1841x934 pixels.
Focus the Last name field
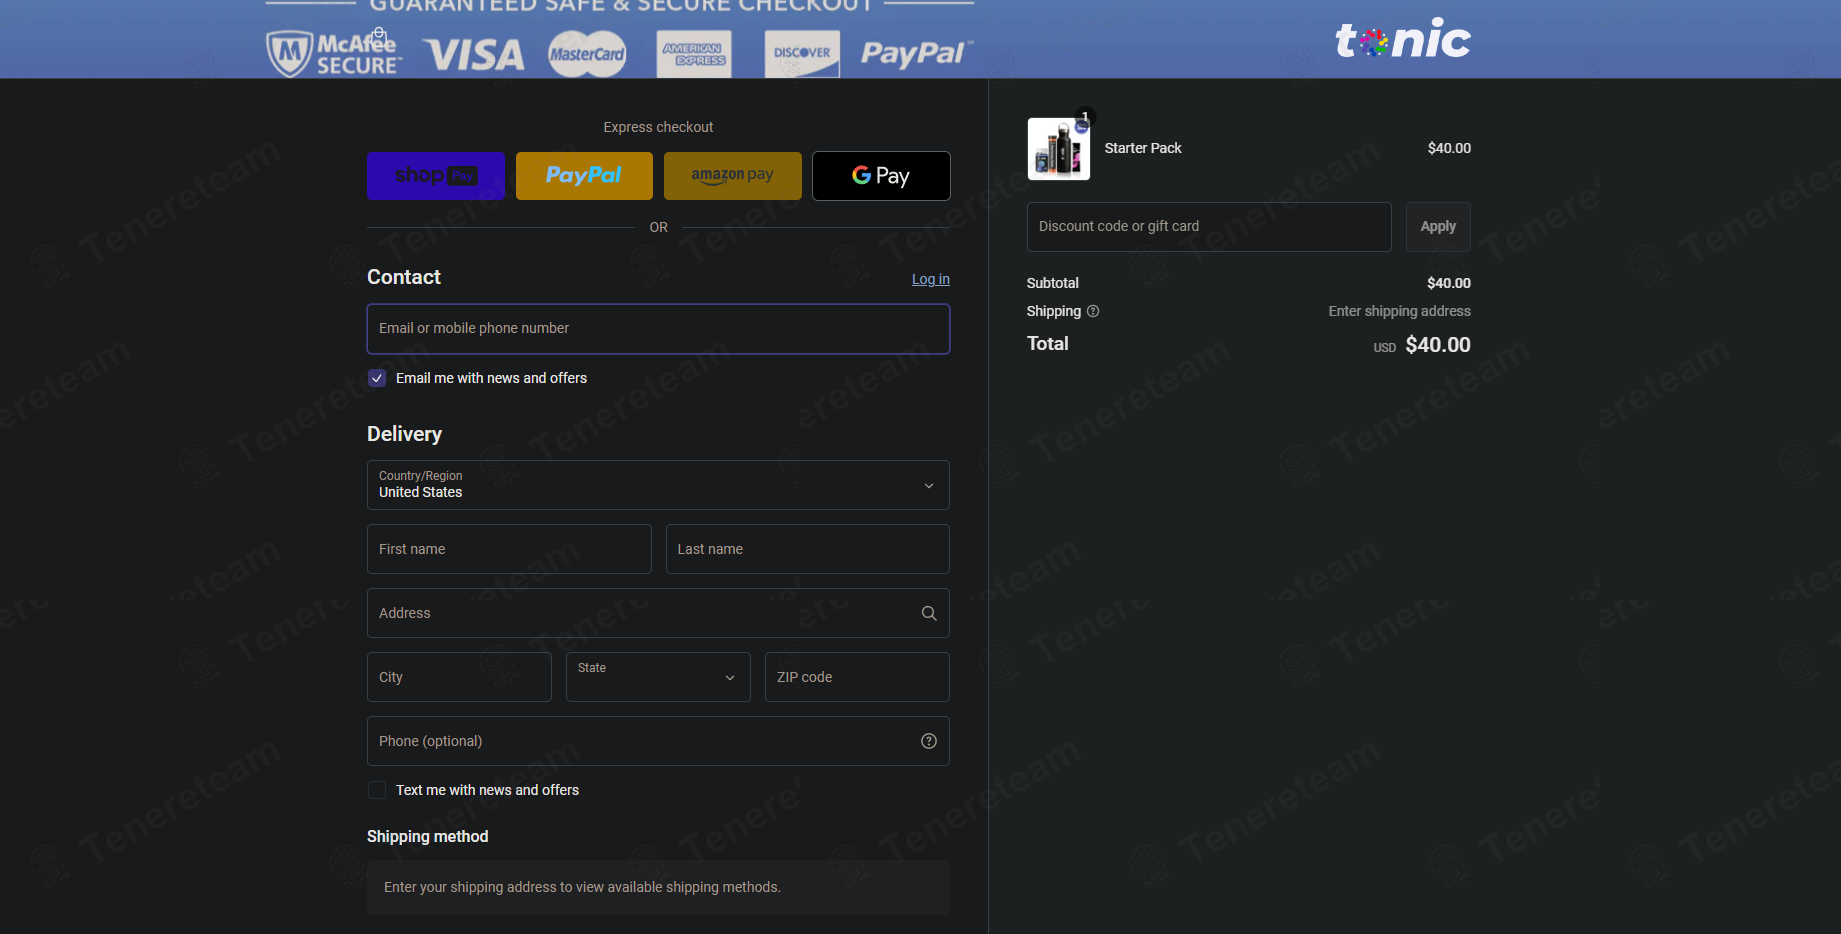click(808, 549)
